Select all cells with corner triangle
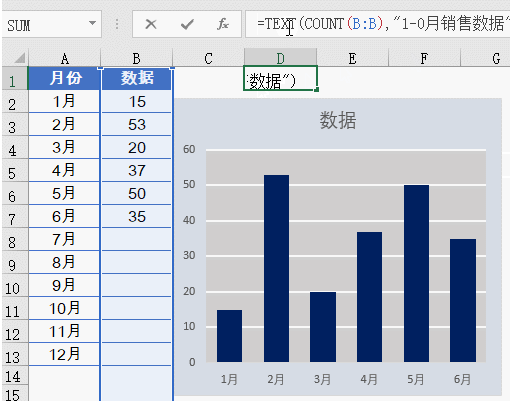Viewport: 510px width, 401px height. [x=19, y=58]
